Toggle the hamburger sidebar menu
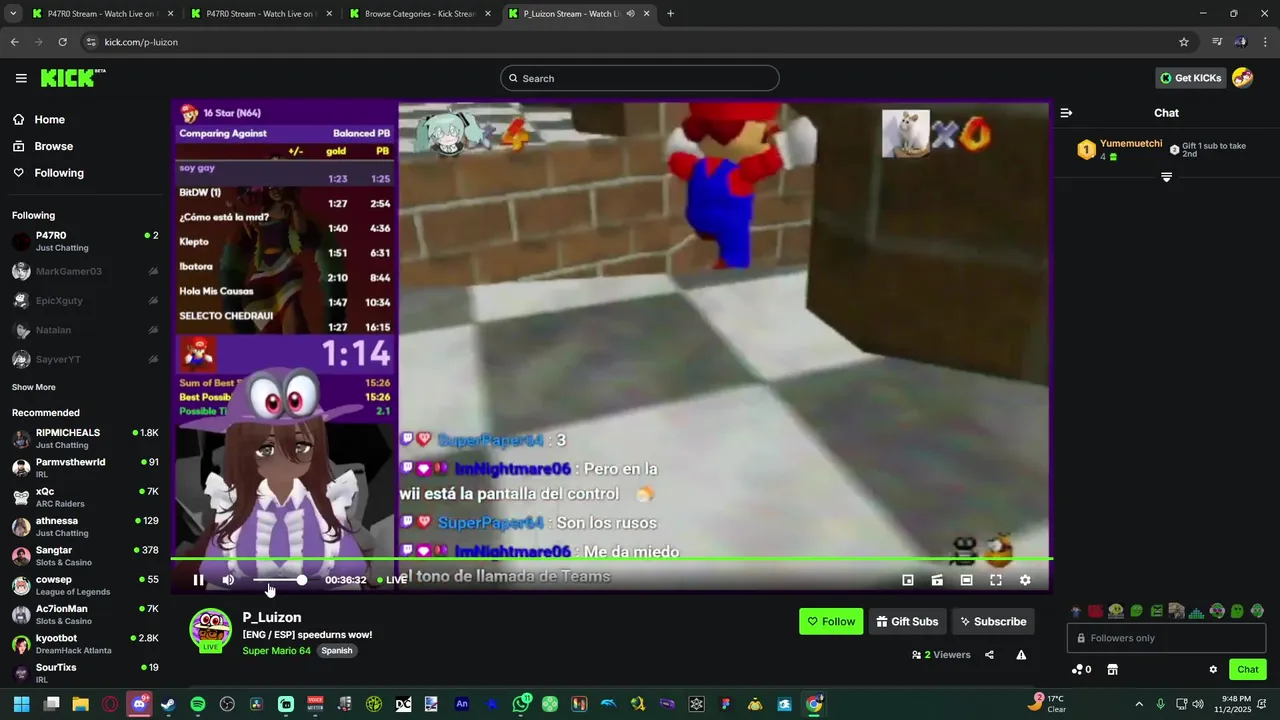Viewport: 1280px width, 720px height. 21,78
